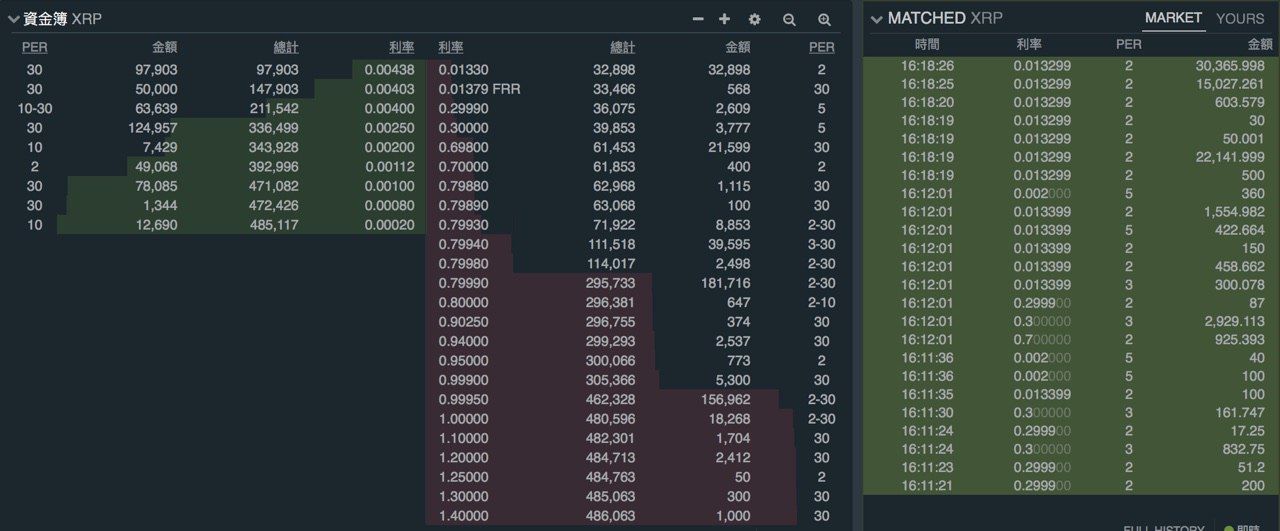This screenshot has width=1280, height=531.
Task: Click the 181,716 offer amount cell
Action: coord(726,283)
